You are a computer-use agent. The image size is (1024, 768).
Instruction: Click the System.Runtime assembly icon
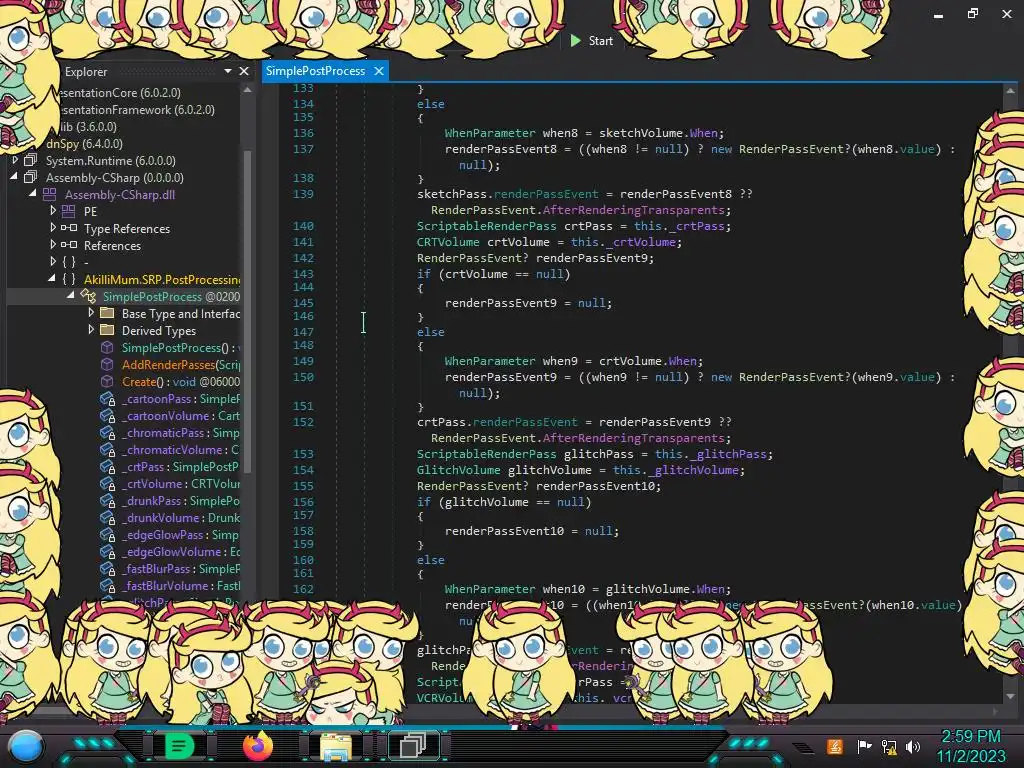coord(30,160)
